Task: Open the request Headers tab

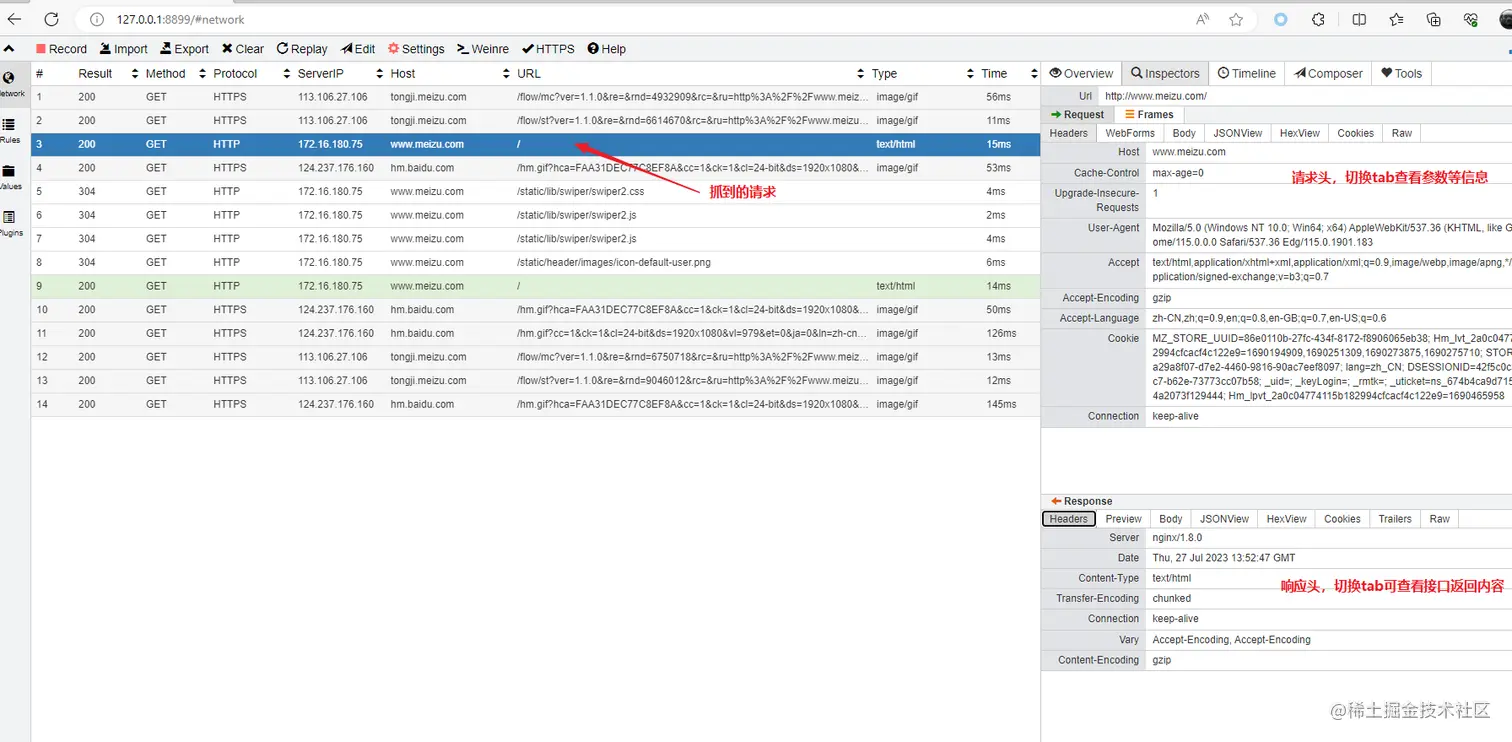Action: tap(1068, 133)
